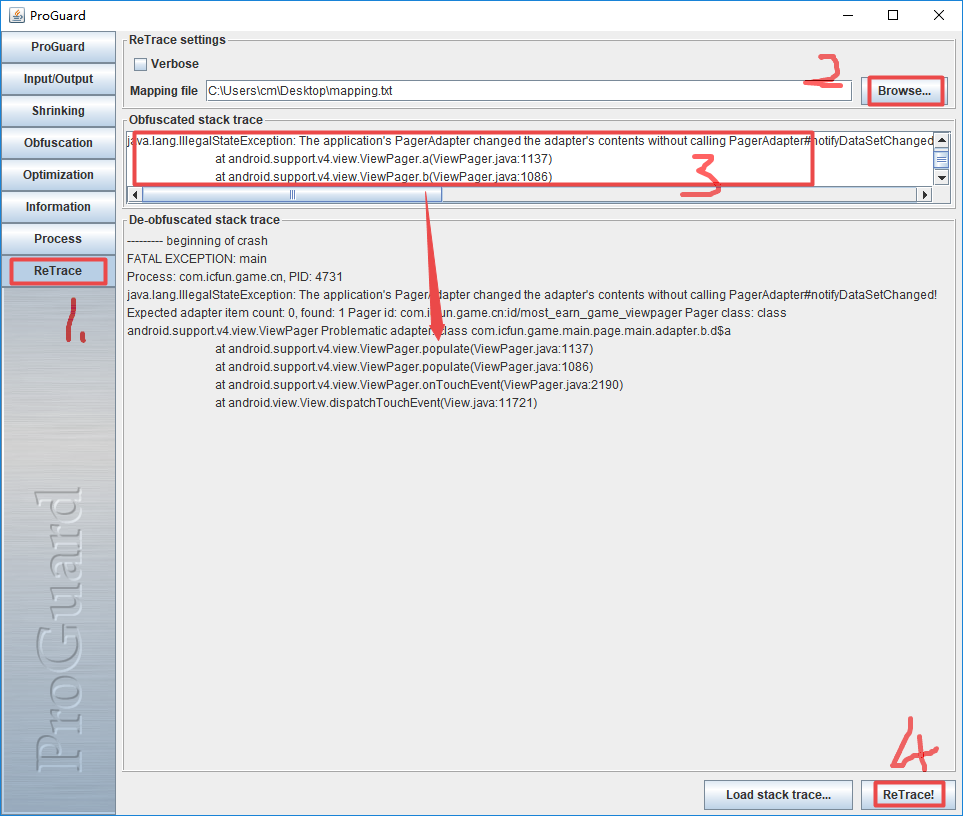
Task: Click the 'beginning of crash' line
Action: [x=197, y=241]
